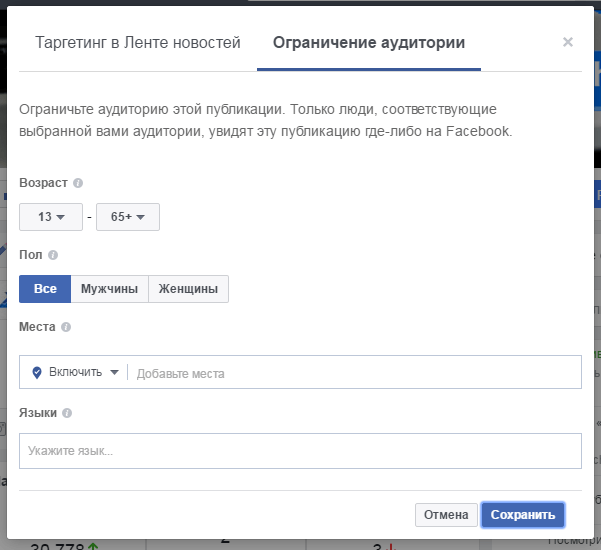Select Мужчины gender option
This screenshot has height=550, width=601.
[110, 289]
